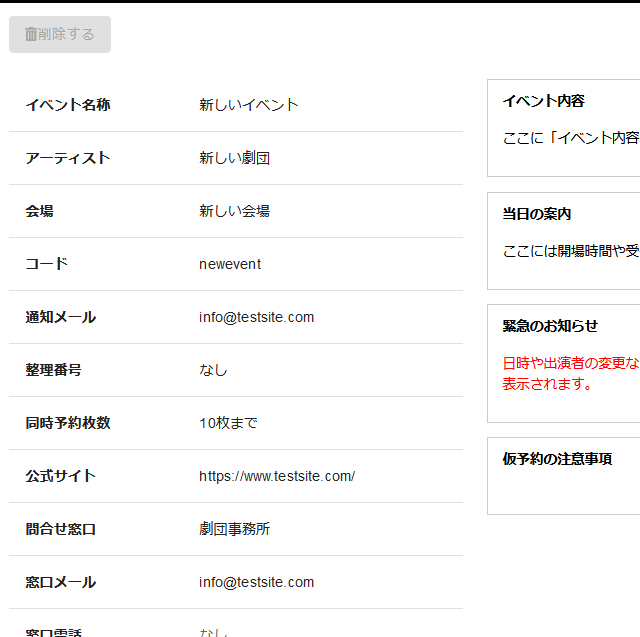
Task: Click the 公式サイト row label
Action: (x=60, y=476)
